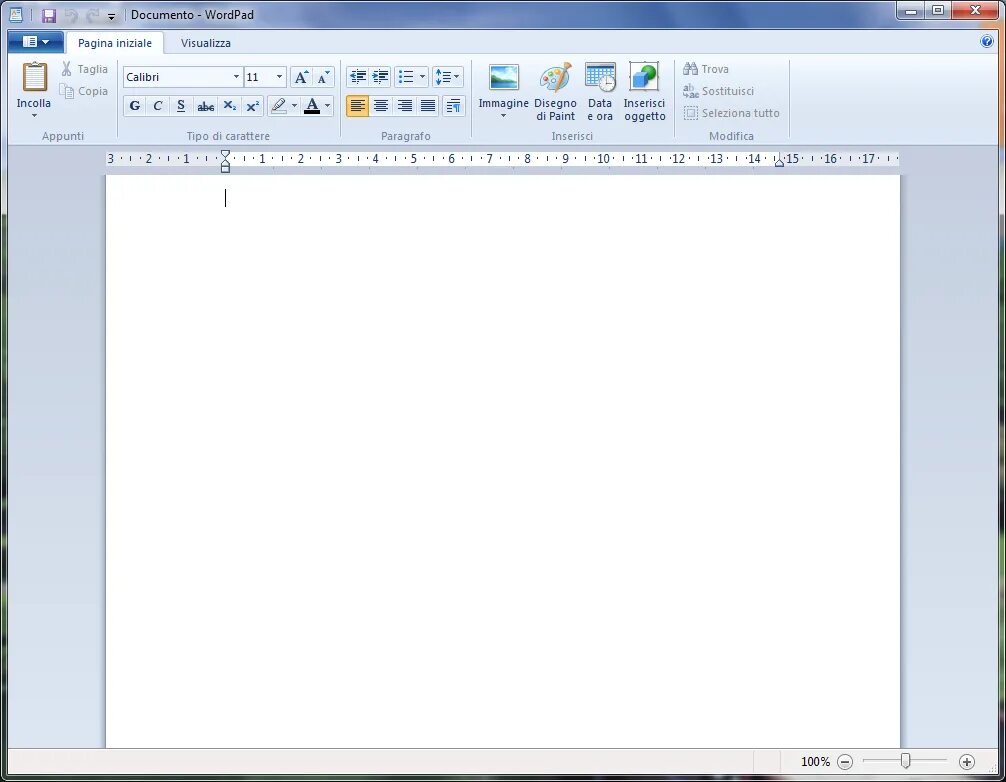Toggle italic (C) formatting

(x=158, y=106)
